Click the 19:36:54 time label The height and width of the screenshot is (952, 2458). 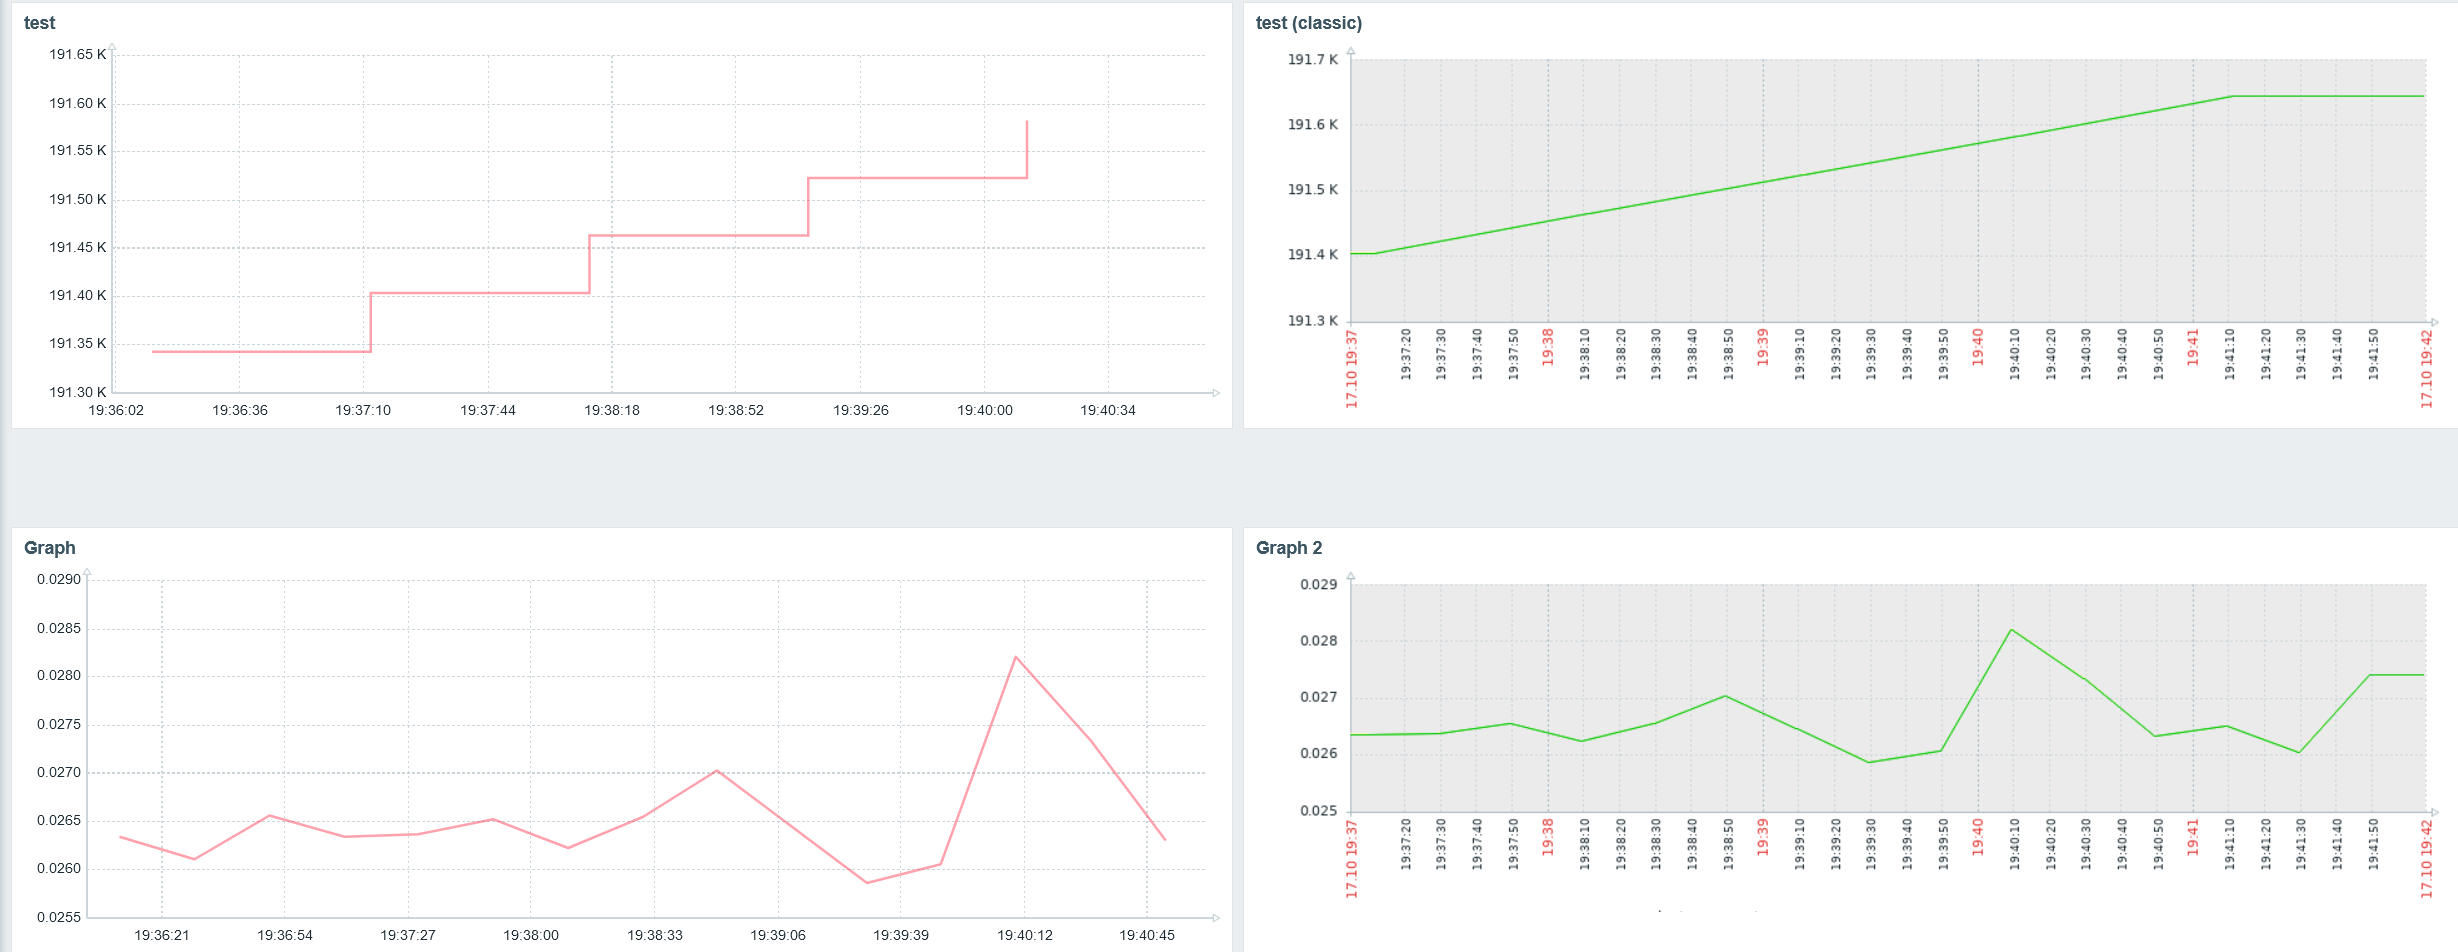click(x=285, y=935)
